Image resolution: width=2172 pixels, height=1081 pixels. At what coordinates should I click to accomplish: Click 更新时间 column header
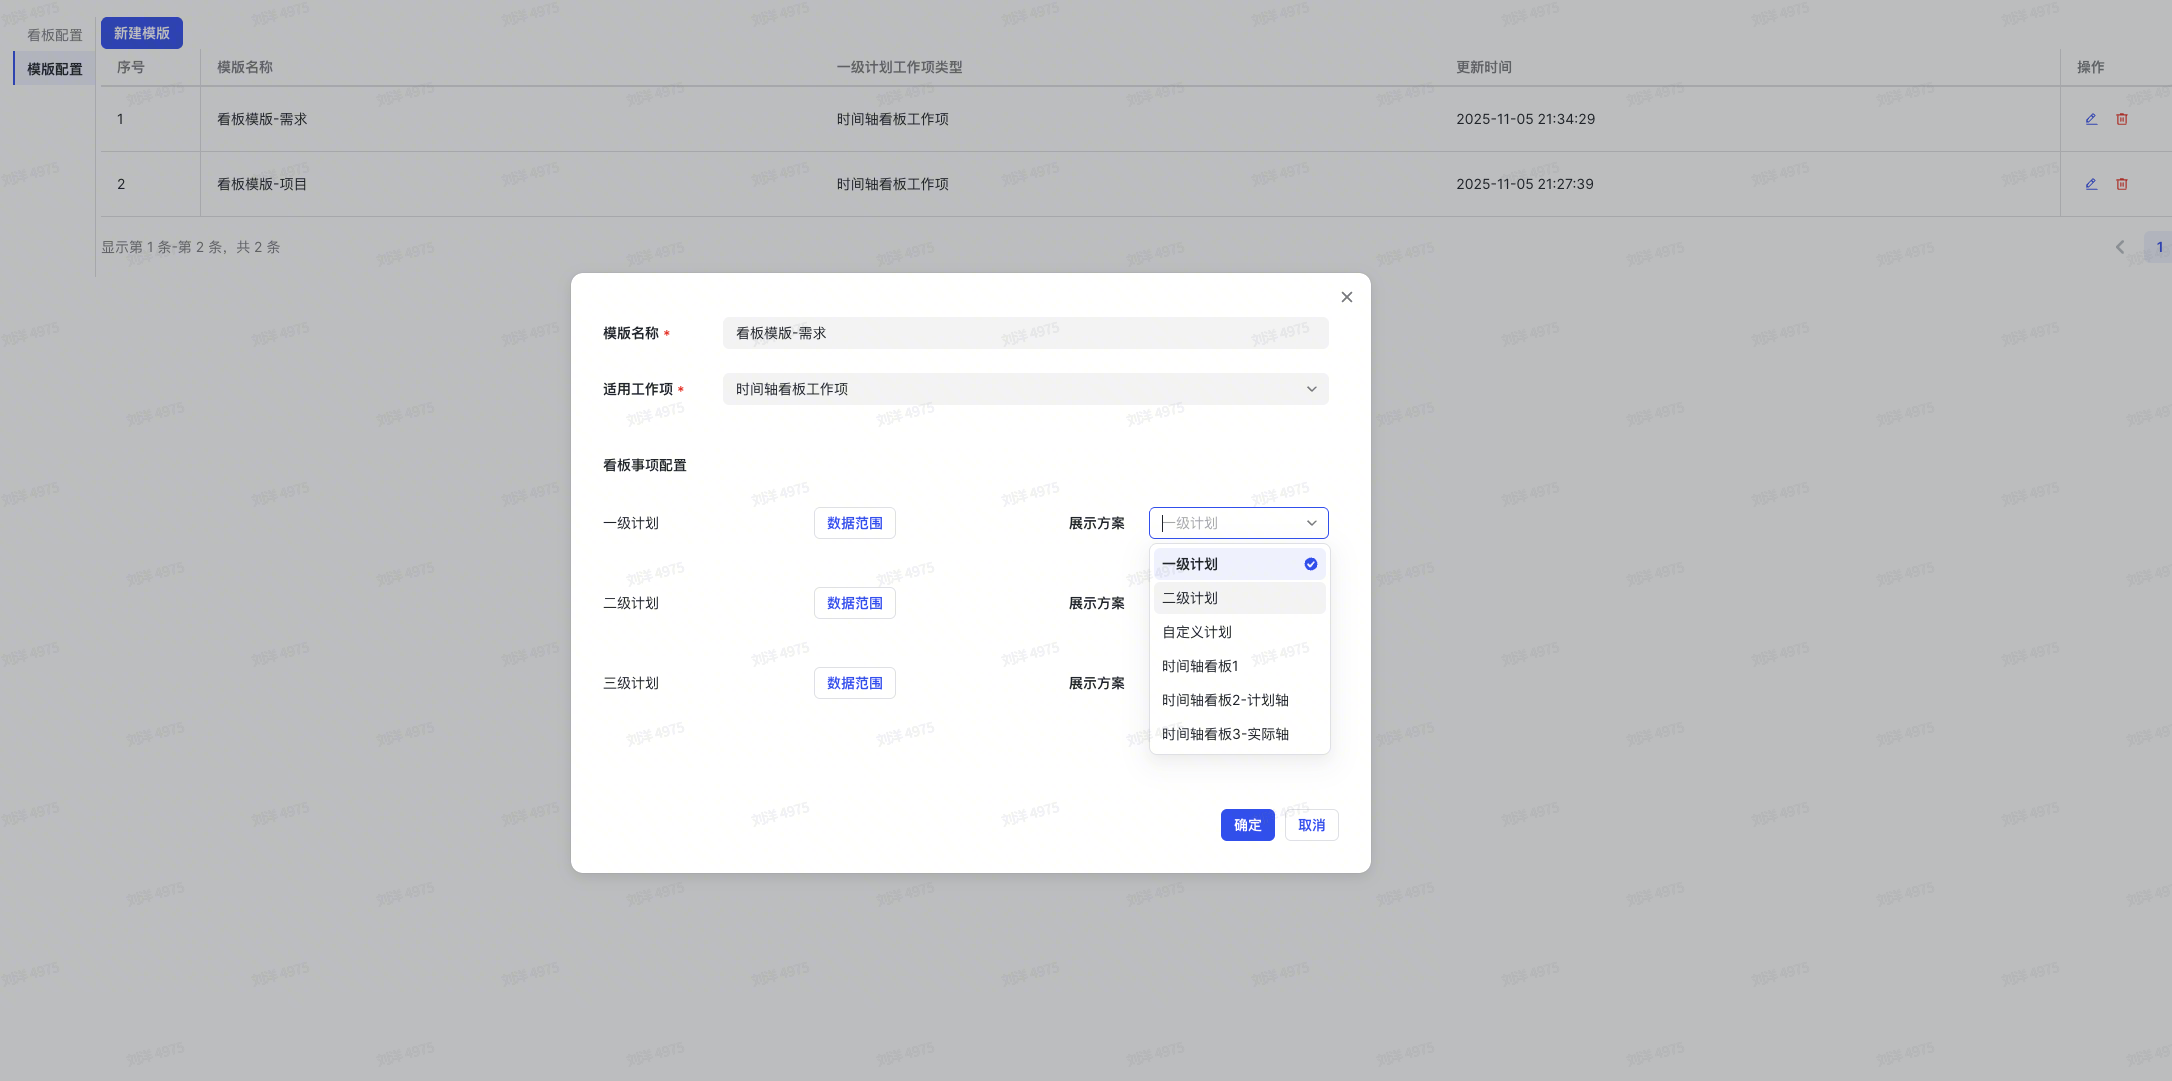click(x=1484, y=67)
